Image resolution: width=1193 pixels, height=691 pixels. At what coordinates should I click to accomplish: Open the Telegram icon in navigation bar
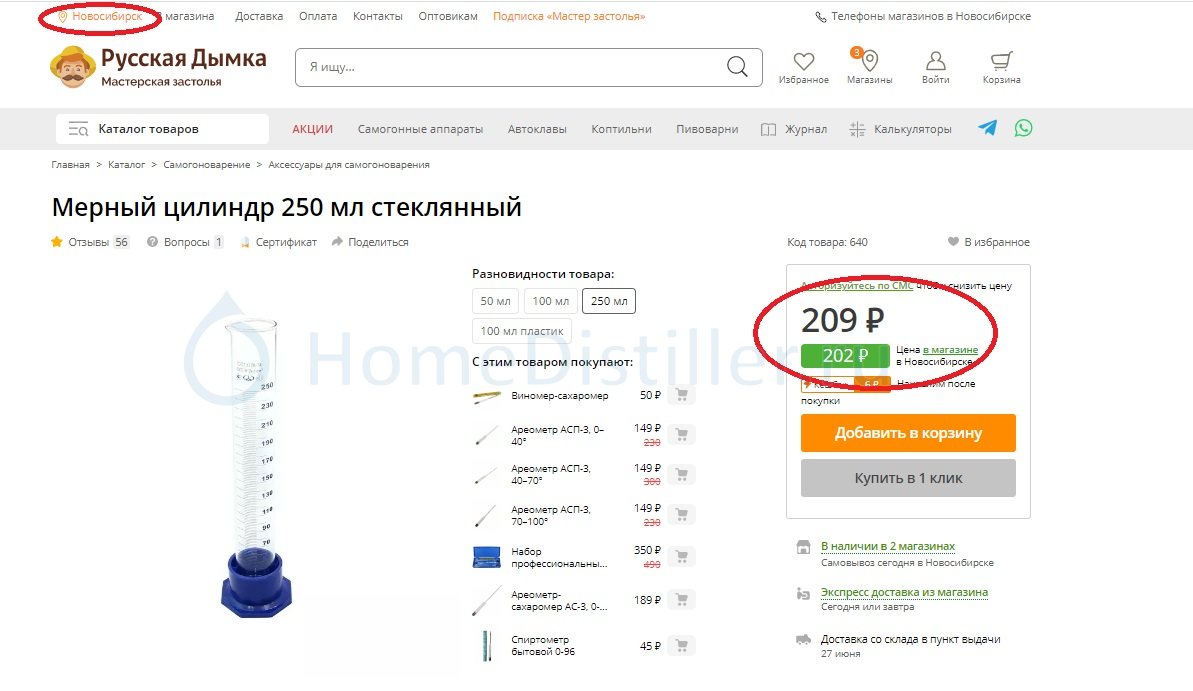click(988, 128)
